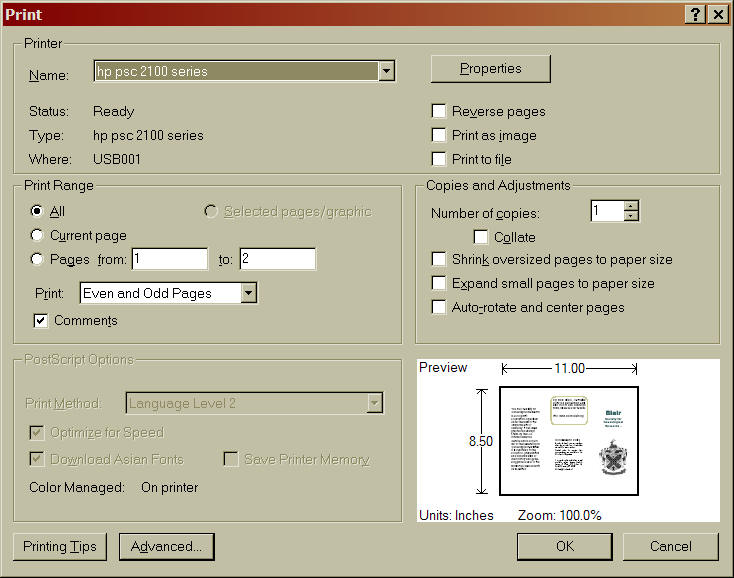734x578 pixels.
Task: Choose Current page radio option
Action: [x=38, y=236]
